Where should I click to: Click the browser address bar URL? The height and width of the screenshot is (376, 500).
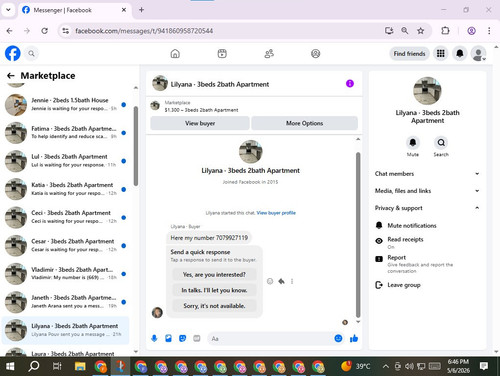click(144, 31)
